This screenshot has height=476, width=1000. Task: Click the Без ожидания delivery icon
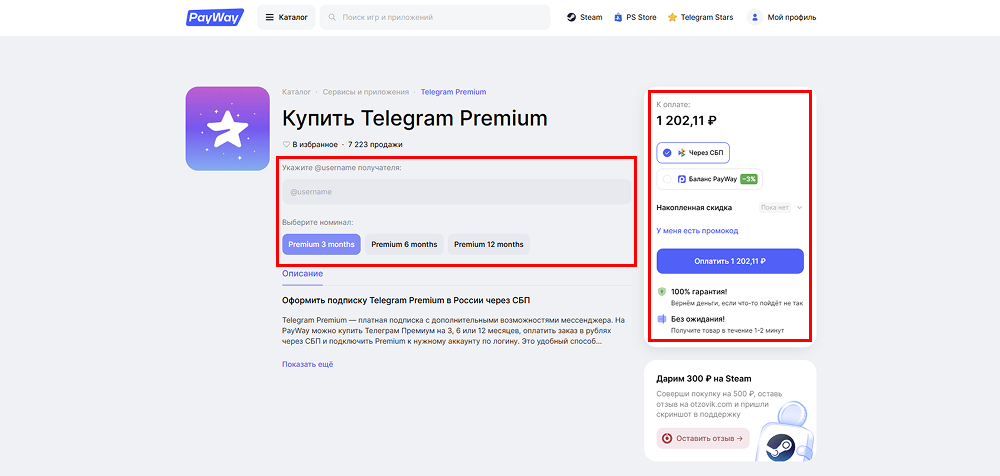click(662, 318)
